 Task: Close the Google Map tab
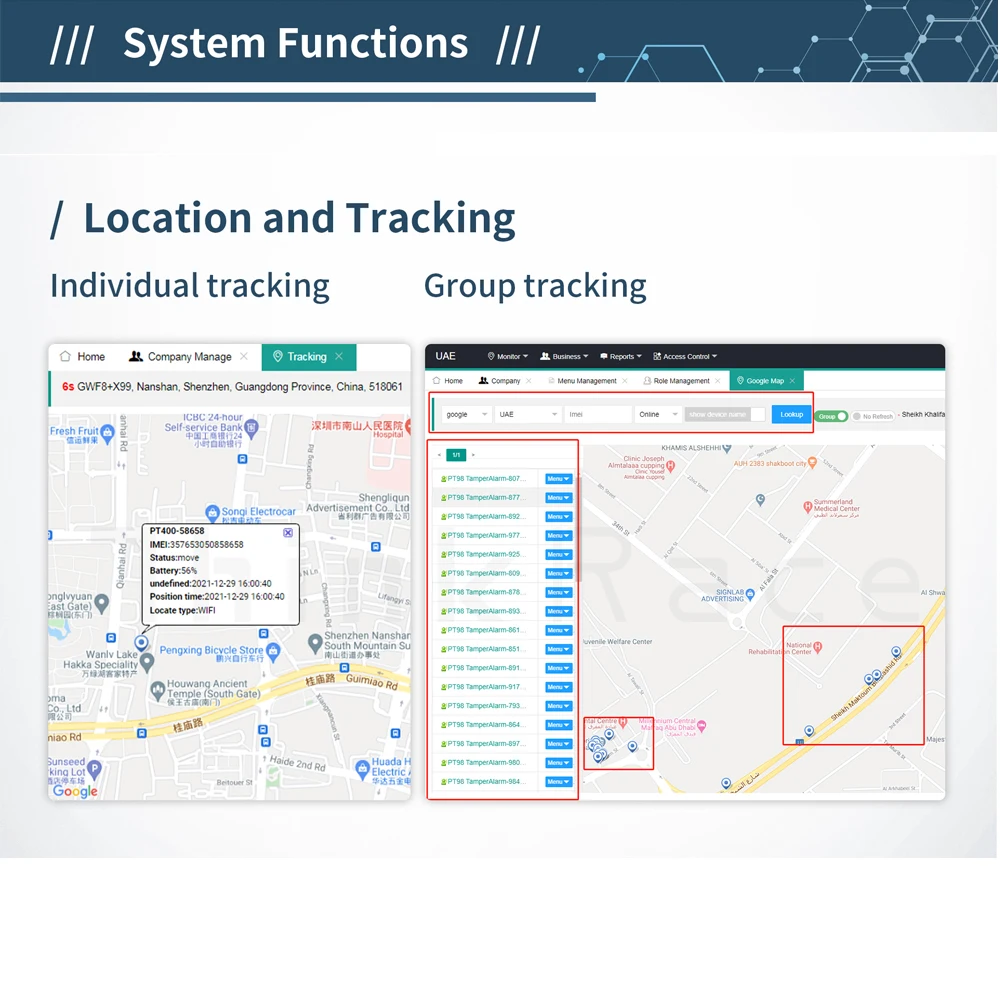(x=792, y=381)
